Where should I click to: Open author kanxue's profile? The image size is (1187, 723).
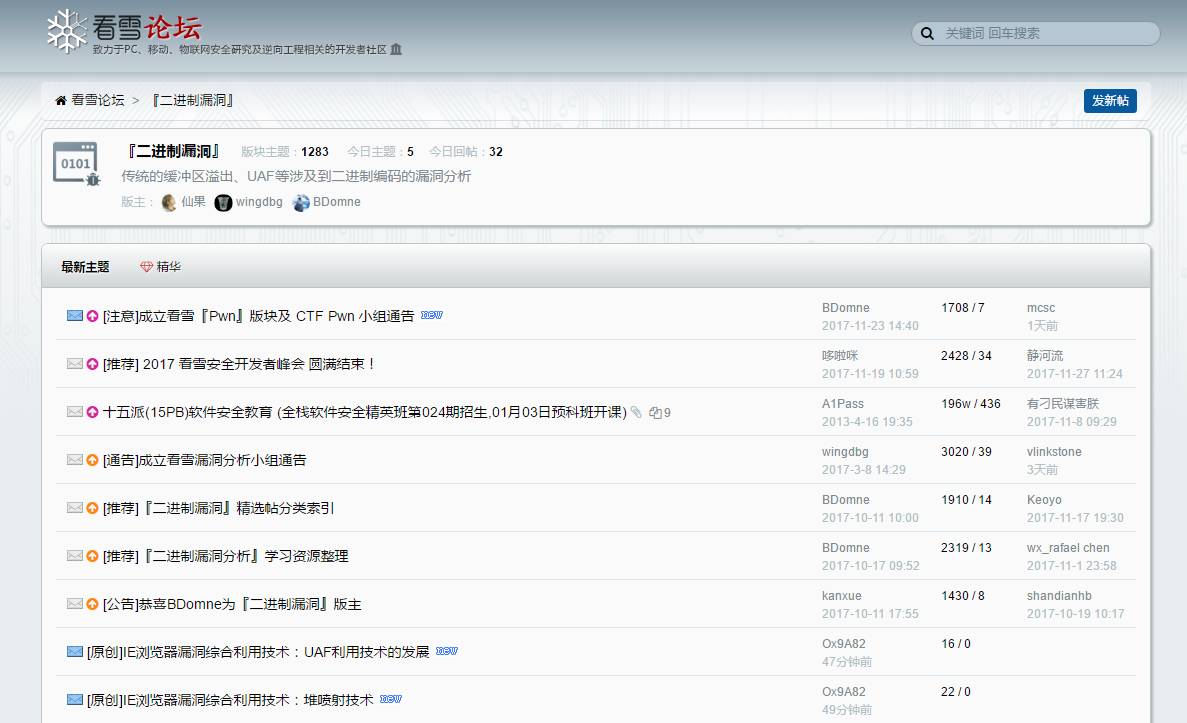pyautogui.click(x=842, y=596)
